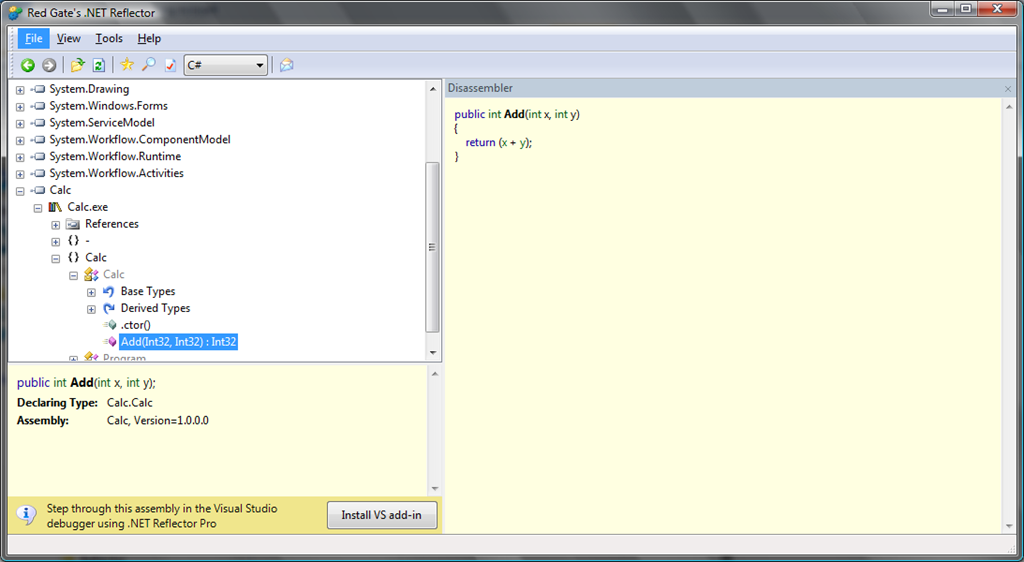Collapse the Calc namespace node
Screen dimensions: 1024x562
point(56,259)
